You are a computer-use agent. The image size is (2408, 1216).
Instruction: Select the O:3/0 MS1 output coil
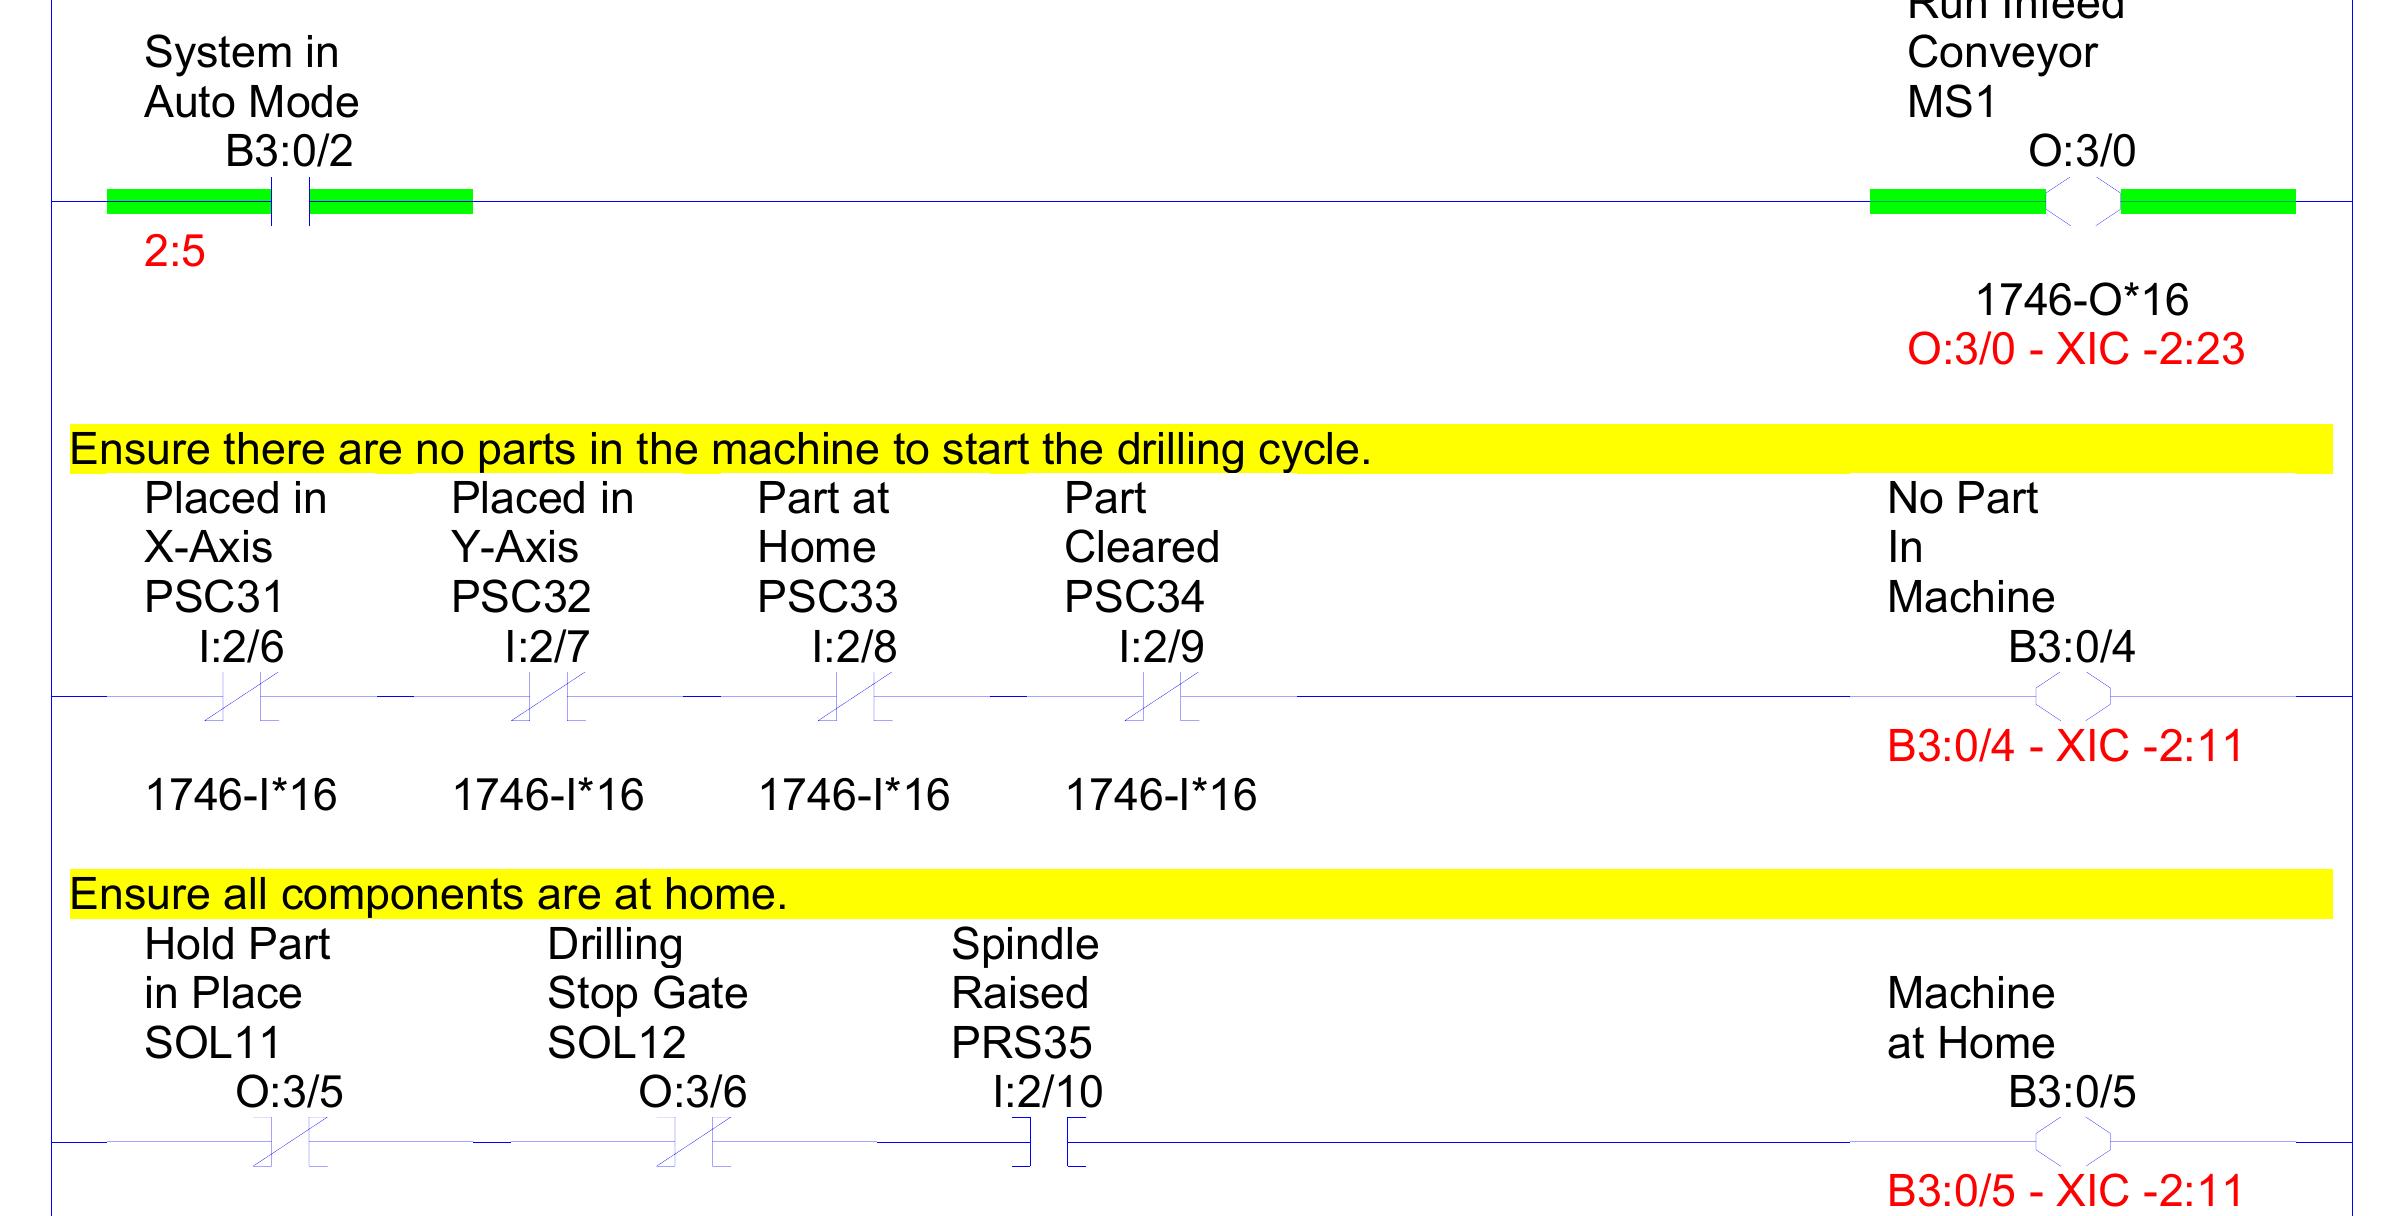tap(2082, 201)
